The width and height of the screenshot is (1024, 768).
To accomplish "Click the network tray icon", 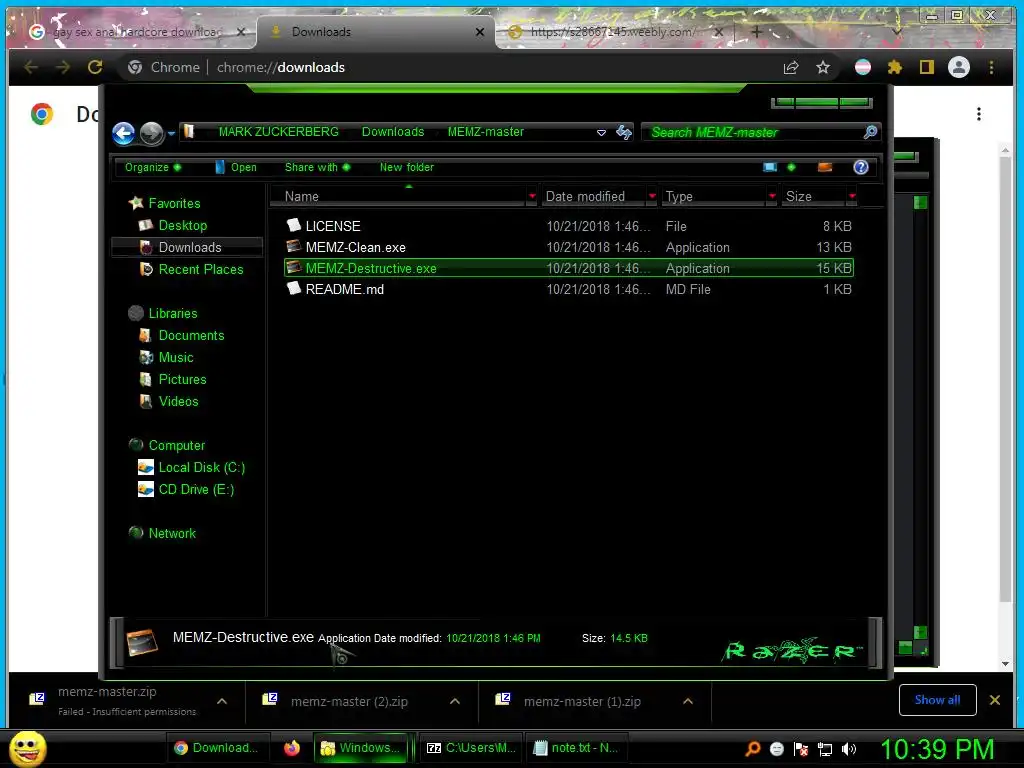I will pyautogui.click(x=825, y=749).
